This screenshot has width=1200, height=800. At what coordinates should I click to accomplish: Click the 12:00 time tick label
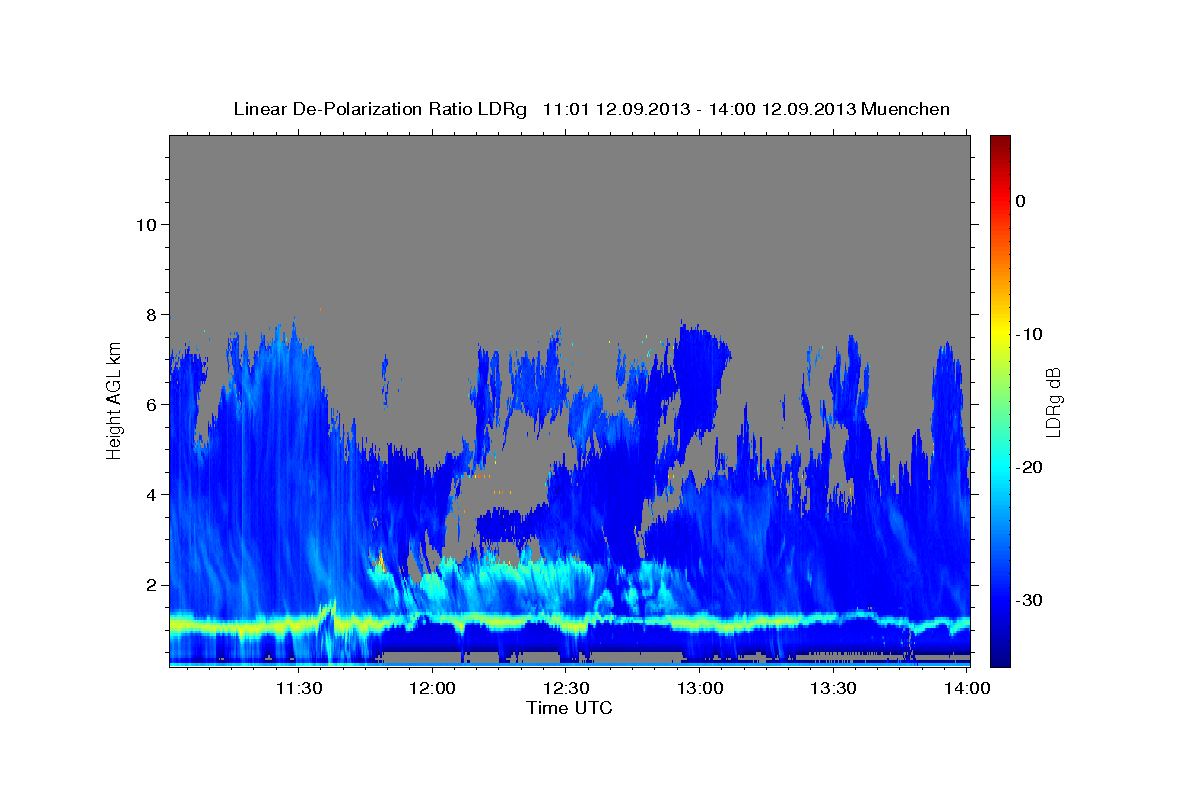pyautogui.click(x=432, y=689)
